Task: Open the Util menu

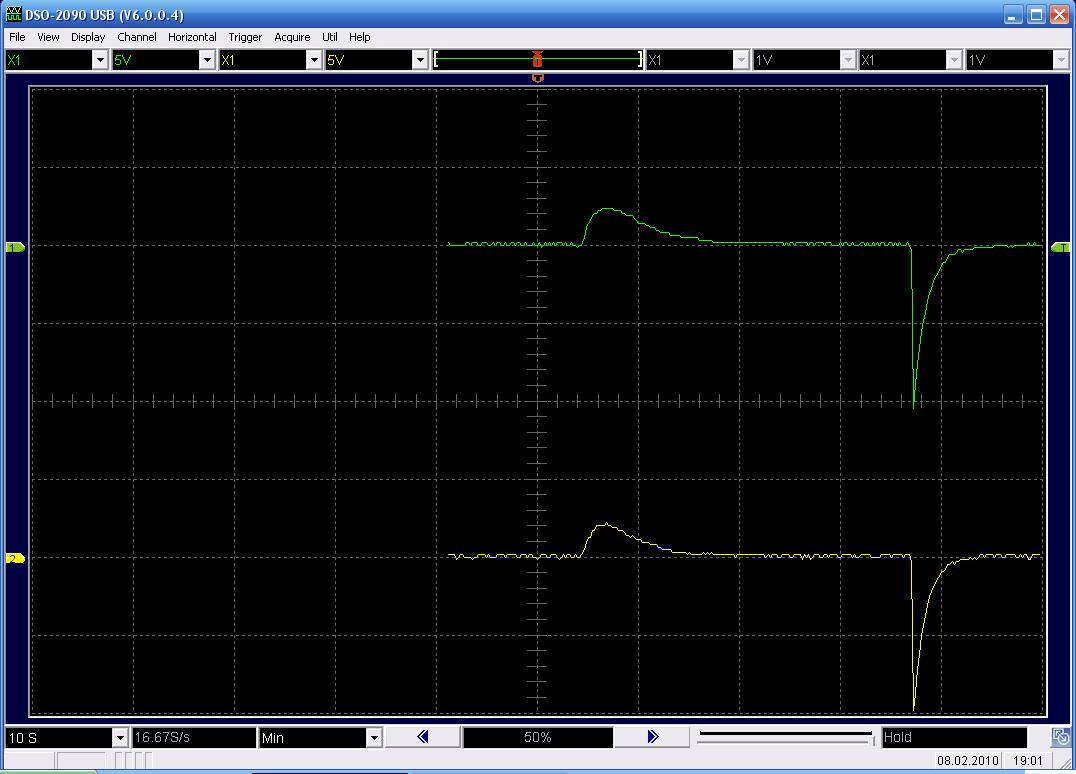Action: pos(329,37)
